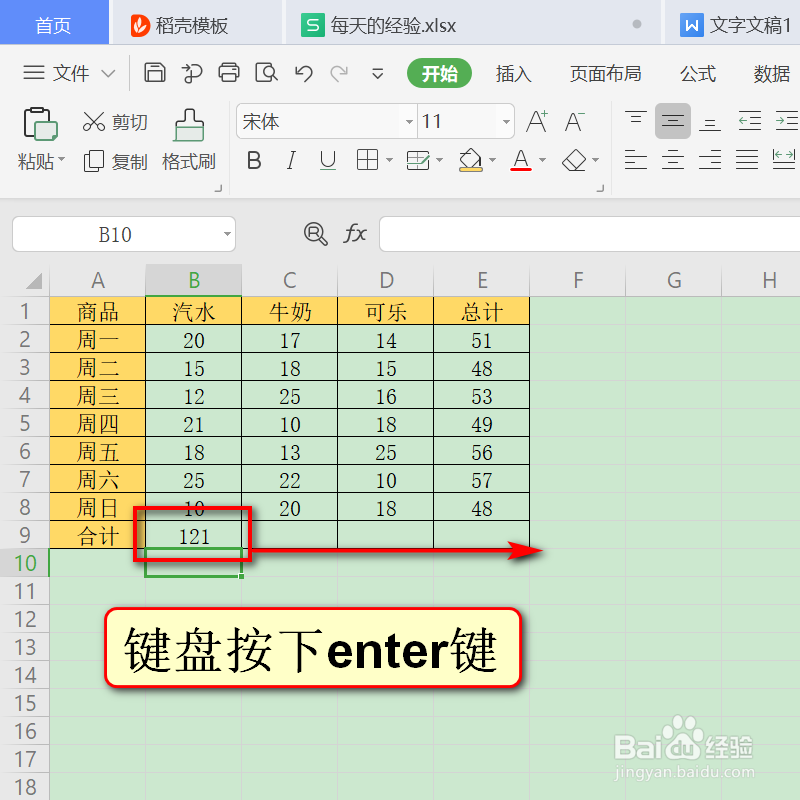Switch to the 公式 ribbon tab

(x=697, y=73)
